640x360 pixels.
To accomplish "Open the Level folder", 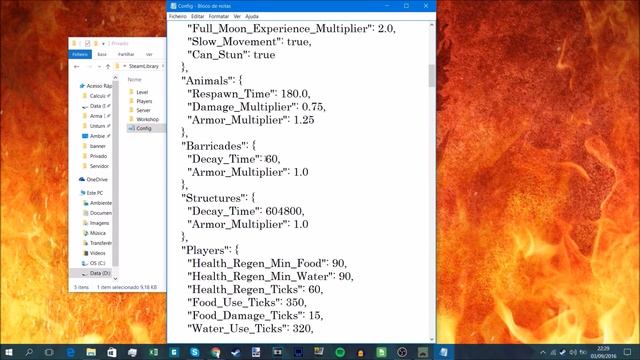I will pyautogui.click(x=142, y=92).
